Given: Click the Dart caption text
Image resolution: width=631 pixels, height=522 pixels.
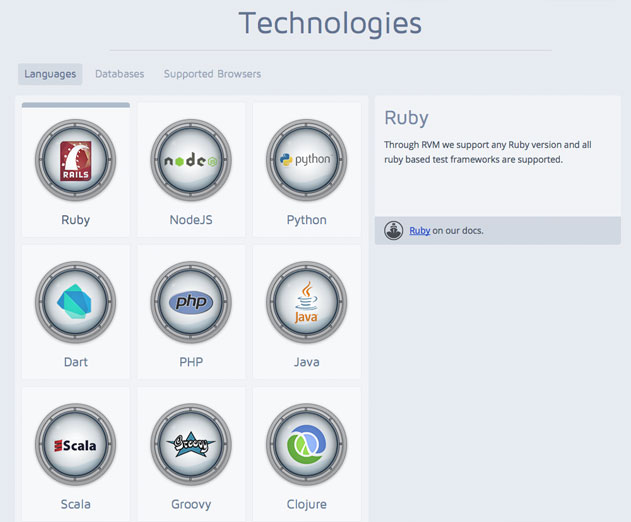Looking at the screenshot, I should [x=76, y=362].
